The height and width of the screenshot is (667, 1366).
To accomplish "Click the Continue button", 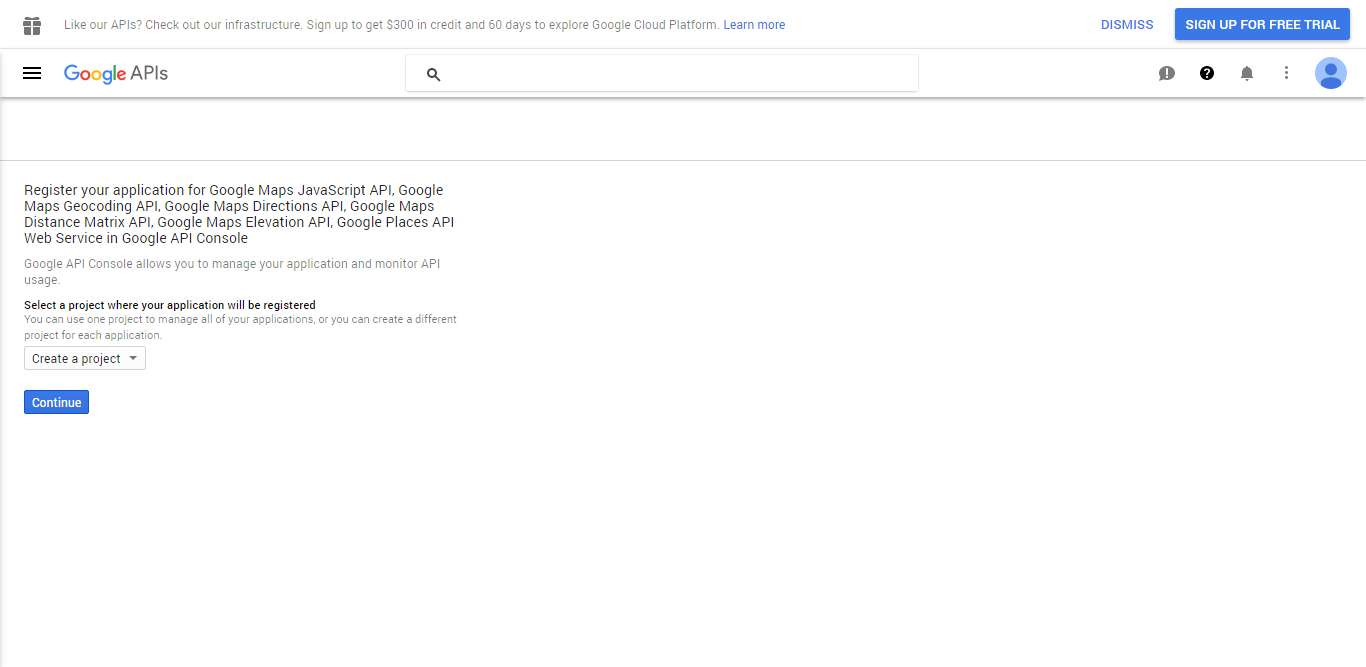I will point(56,402).
